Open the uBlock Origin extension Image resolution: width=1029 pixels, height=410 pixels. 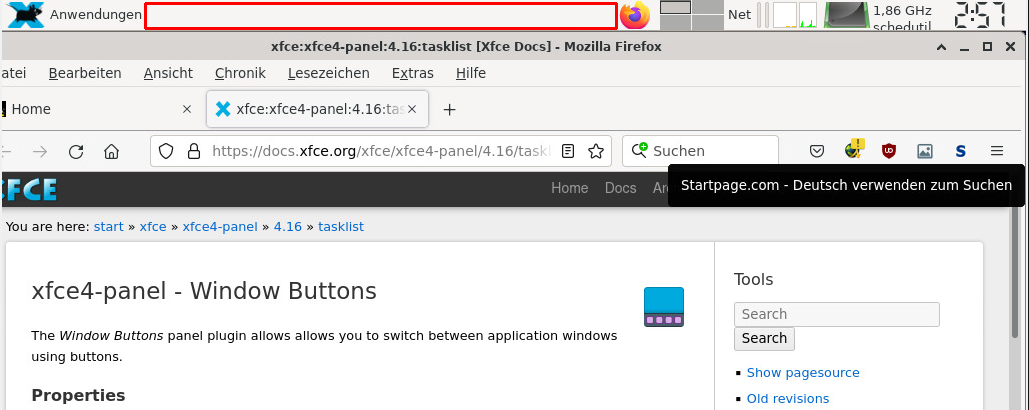click(x=889, y=151)
